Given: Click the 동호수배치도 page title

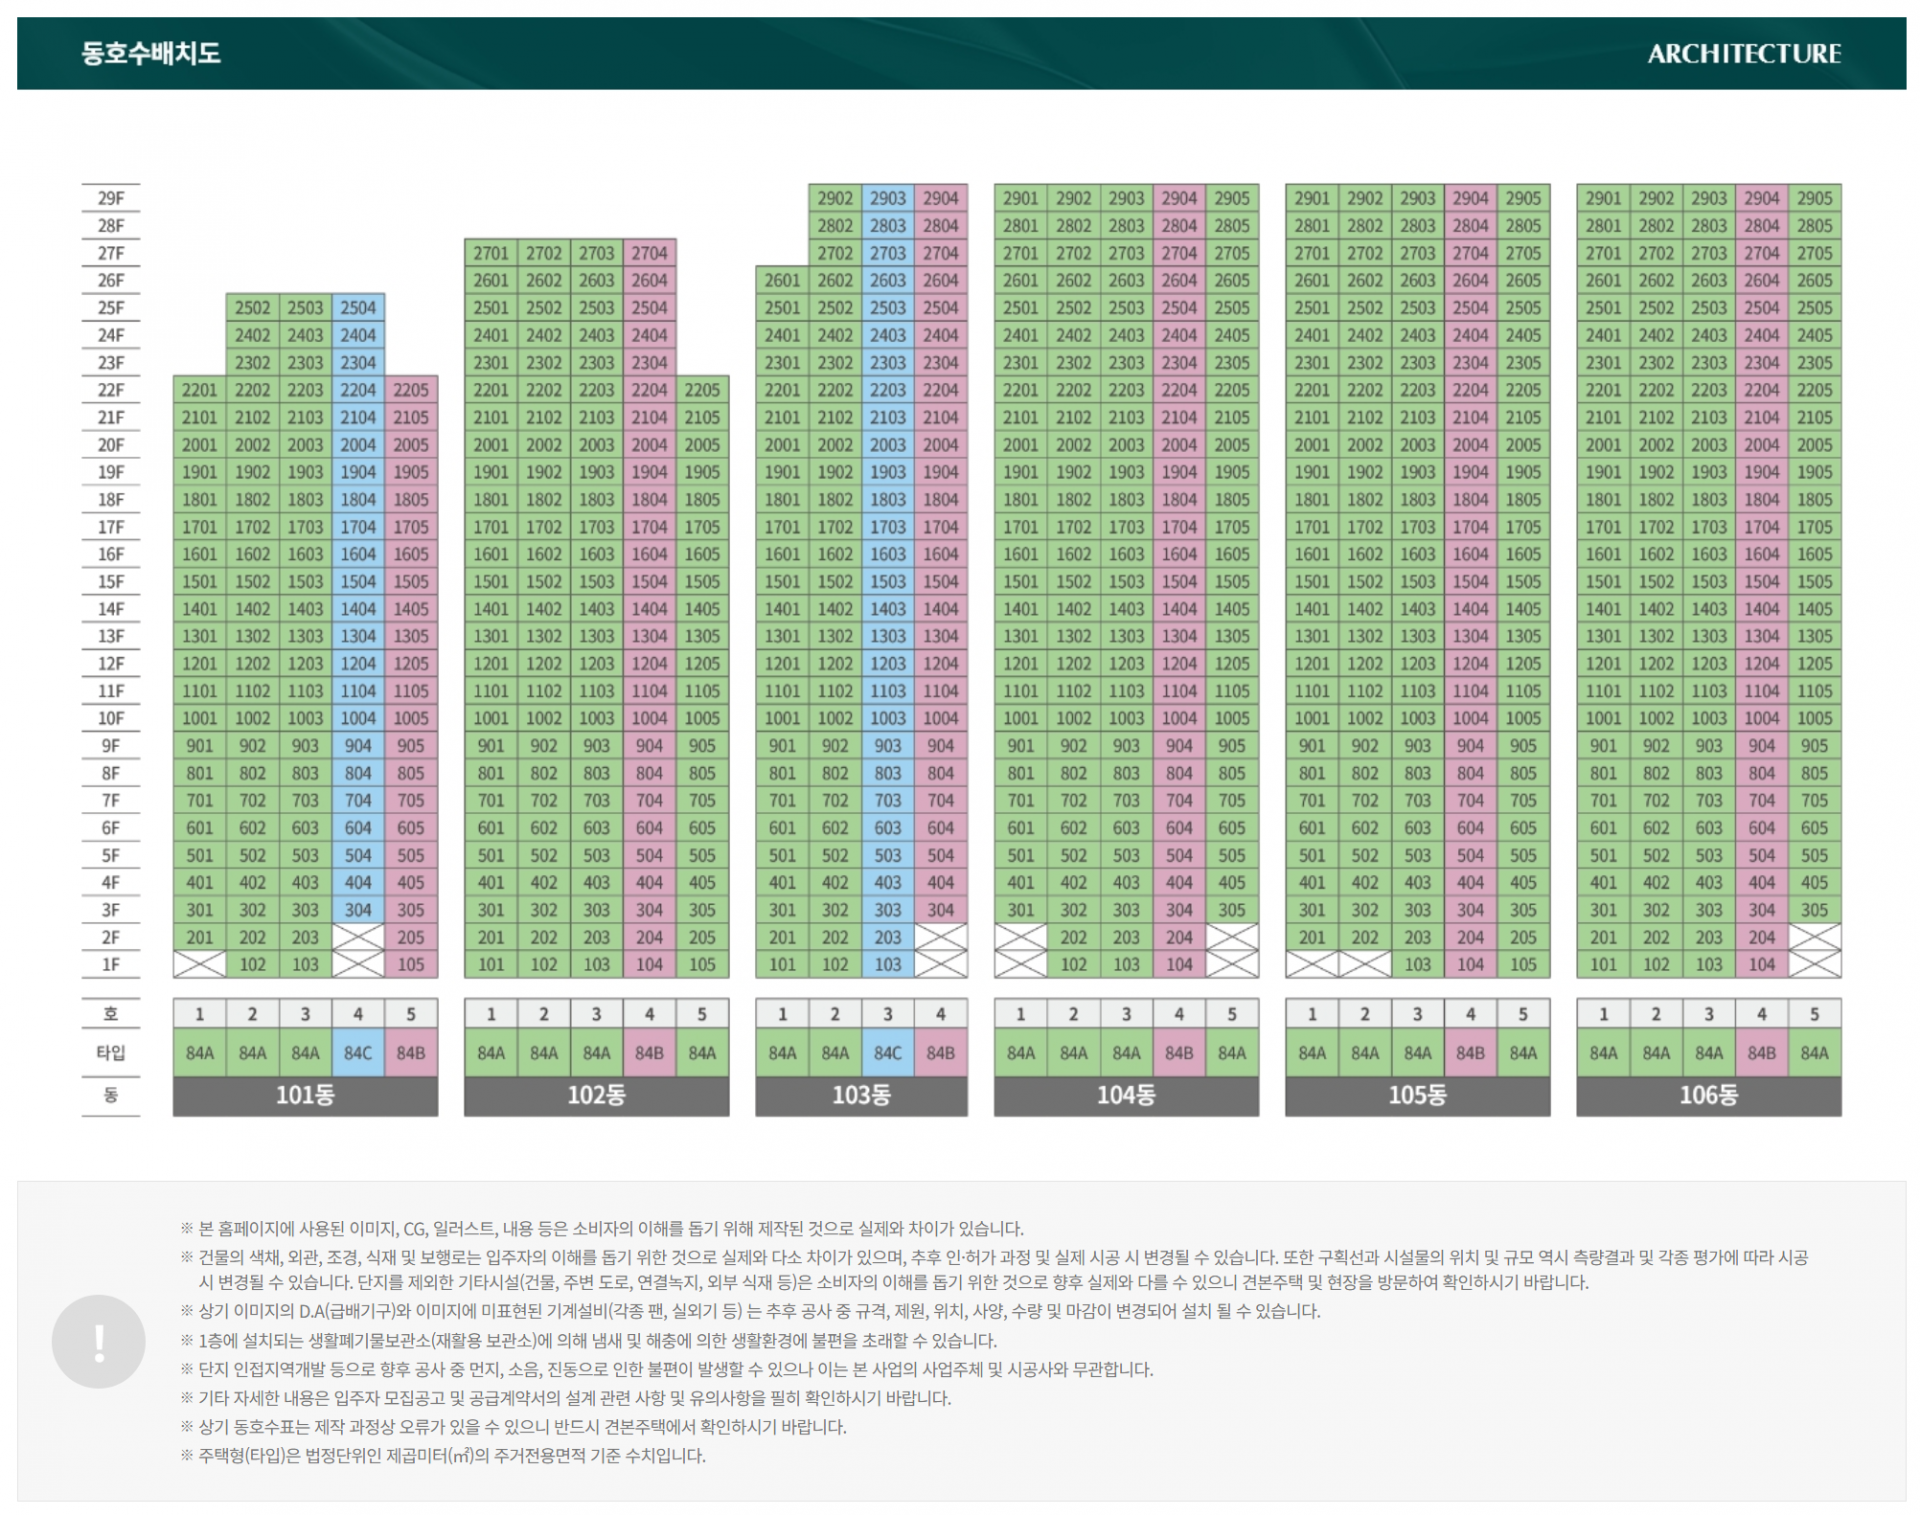Looking at the screenshot, I should pos(151,53).
